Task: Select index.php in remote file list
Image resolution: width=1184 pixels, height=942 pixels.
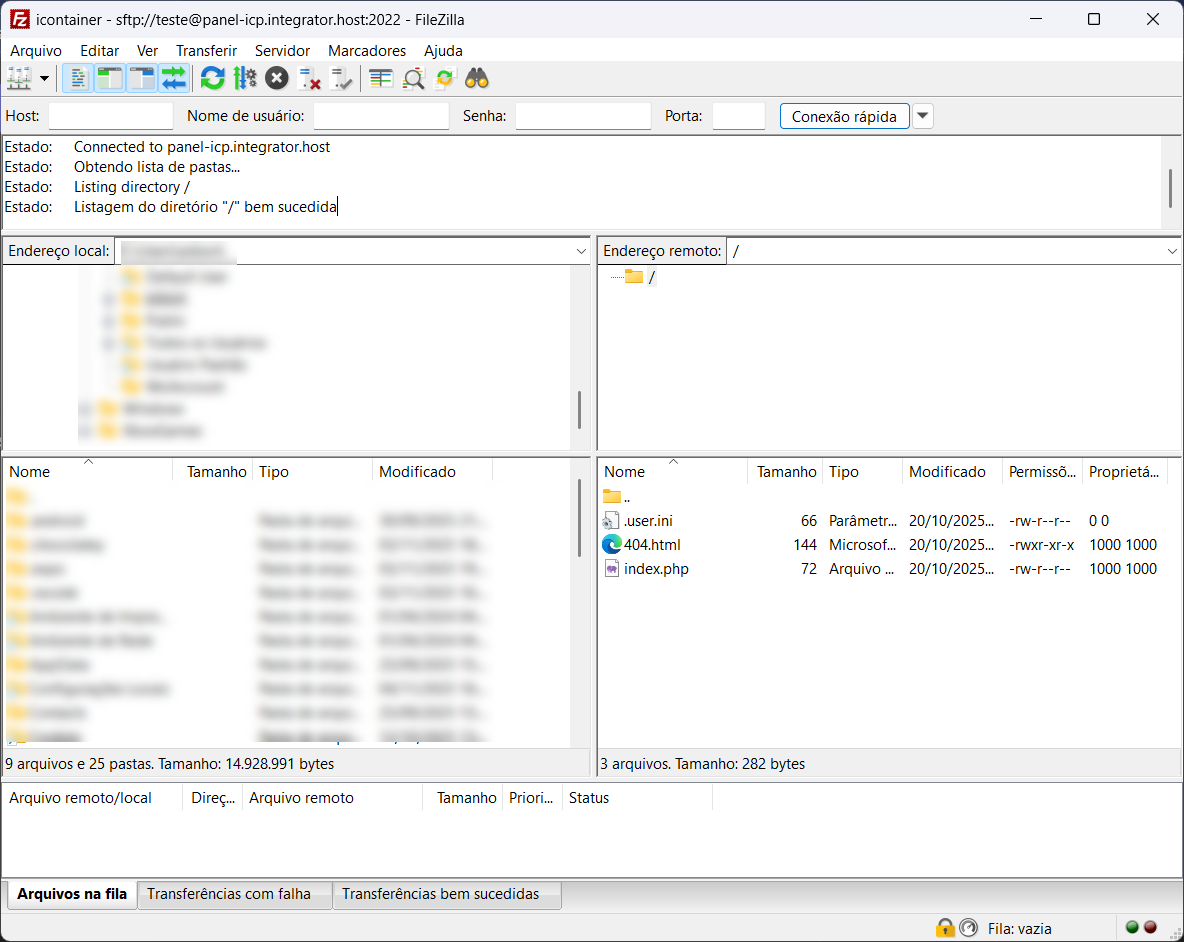Action: (x=656, y=569)
